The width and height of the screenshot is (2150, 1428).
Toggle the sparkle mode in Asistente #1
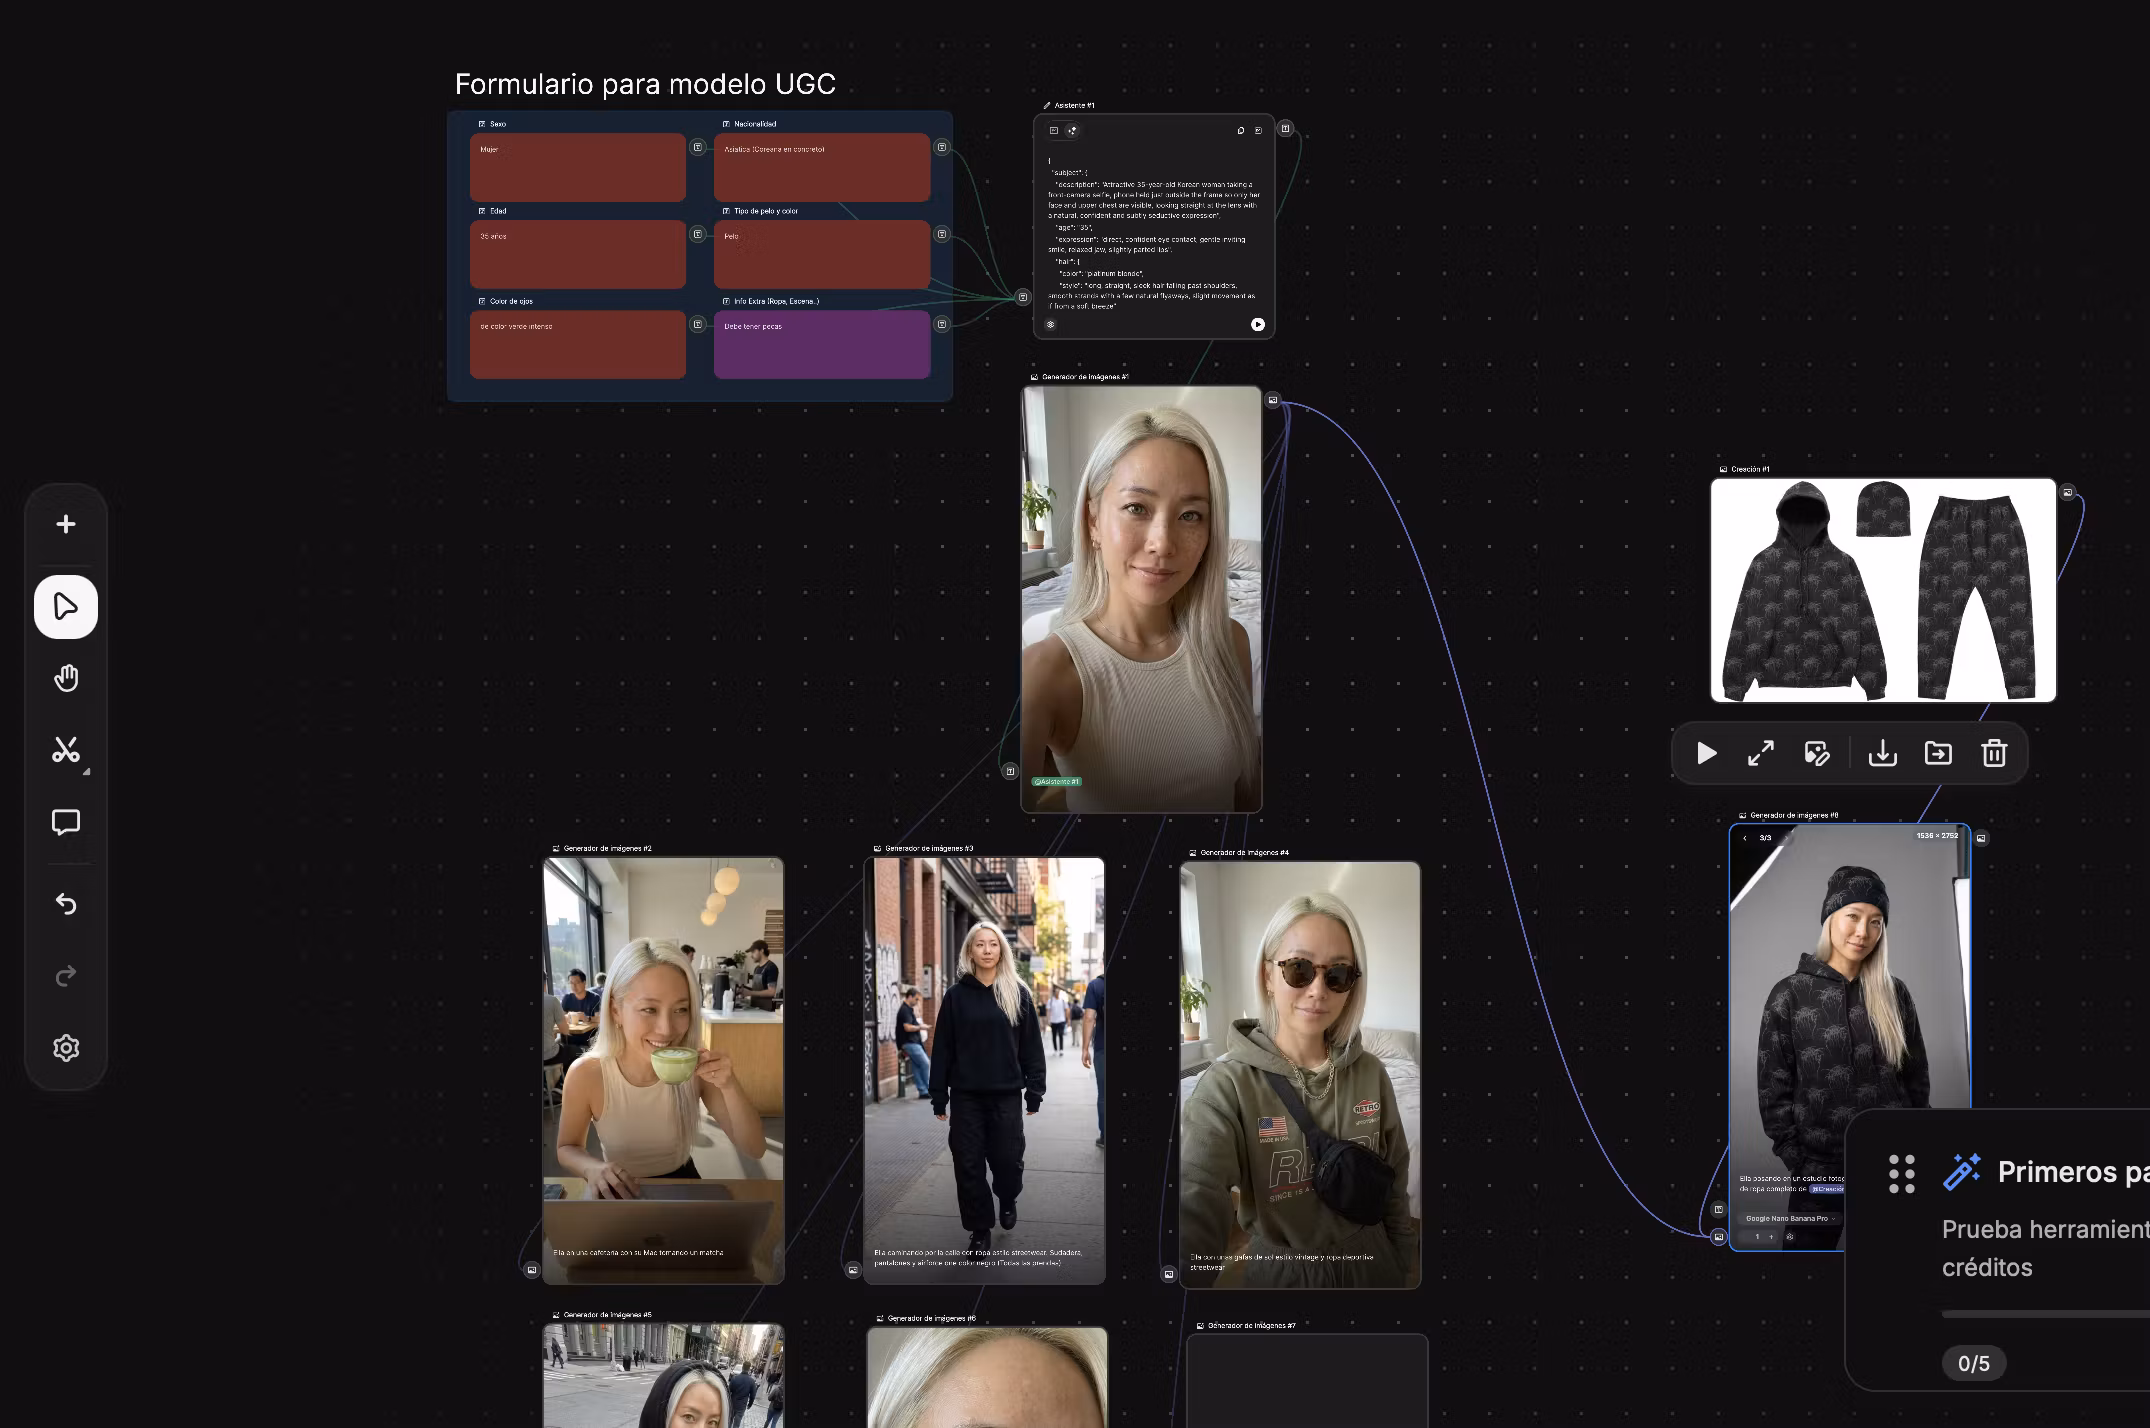(x=1073, y=131)
